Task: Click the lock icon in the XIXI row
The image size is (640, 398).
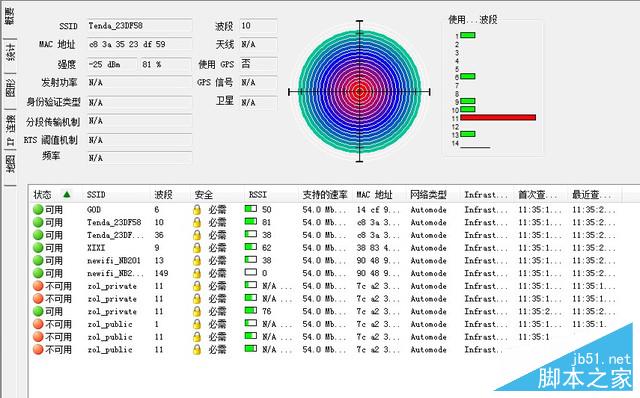Action: click(197, 248)
